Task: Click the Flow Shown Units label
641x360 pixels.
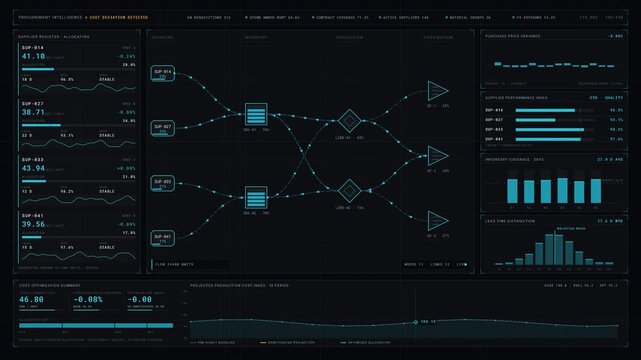Action: point(175,264)
